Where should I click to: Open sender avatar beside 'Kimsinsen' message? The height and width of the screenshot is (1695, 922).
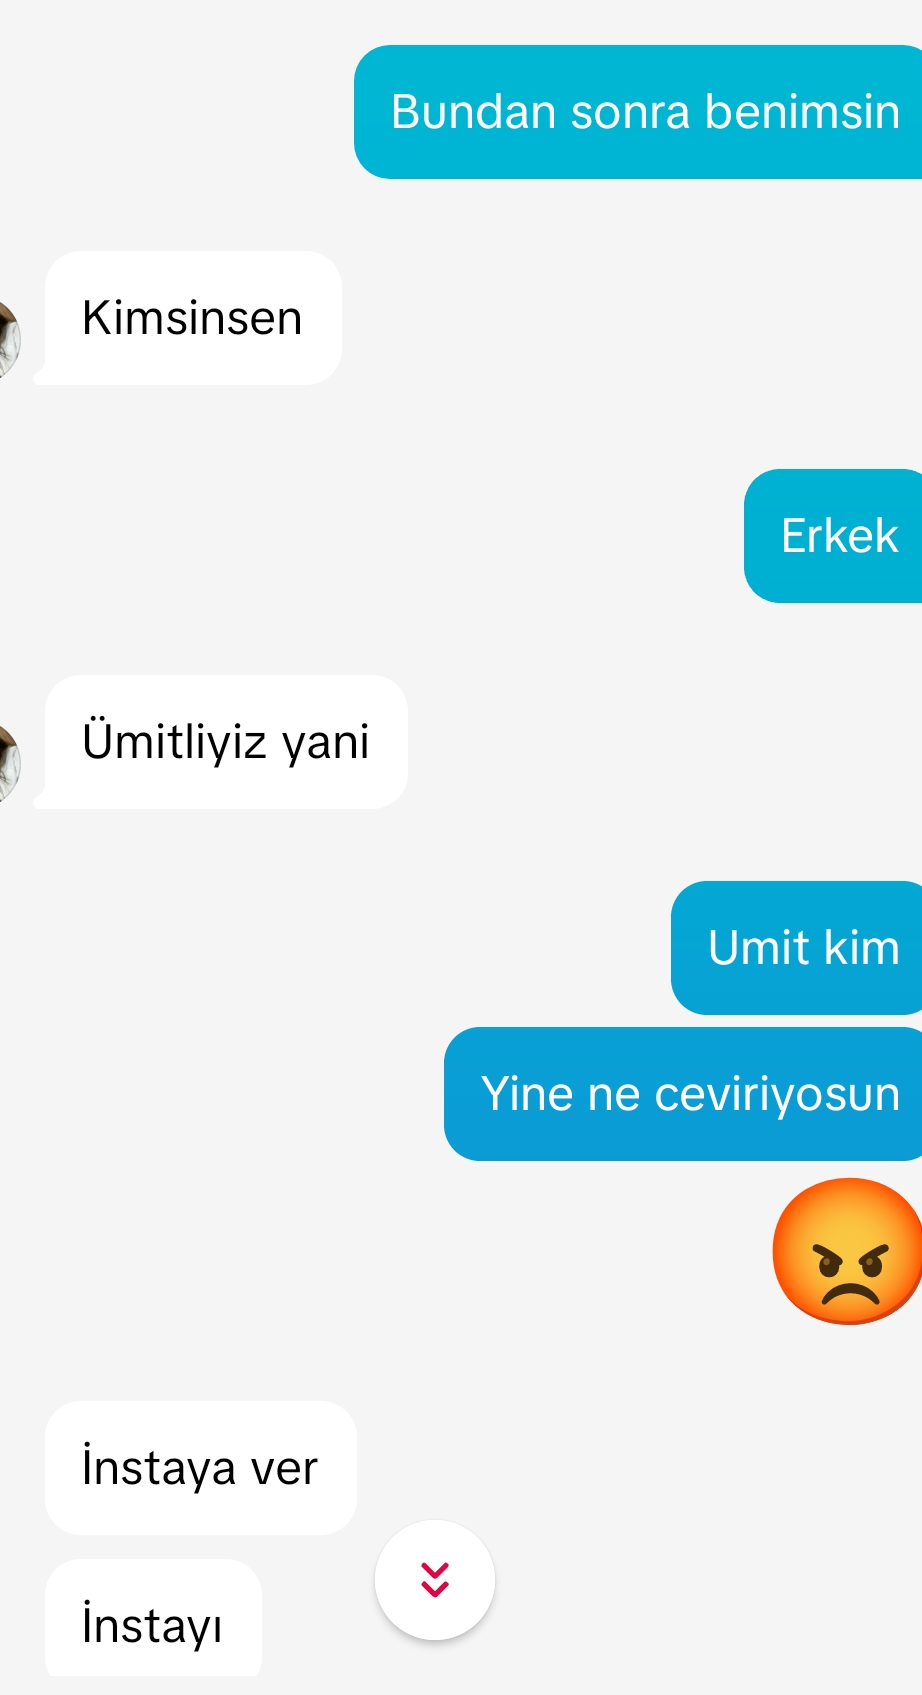(9, 340)
